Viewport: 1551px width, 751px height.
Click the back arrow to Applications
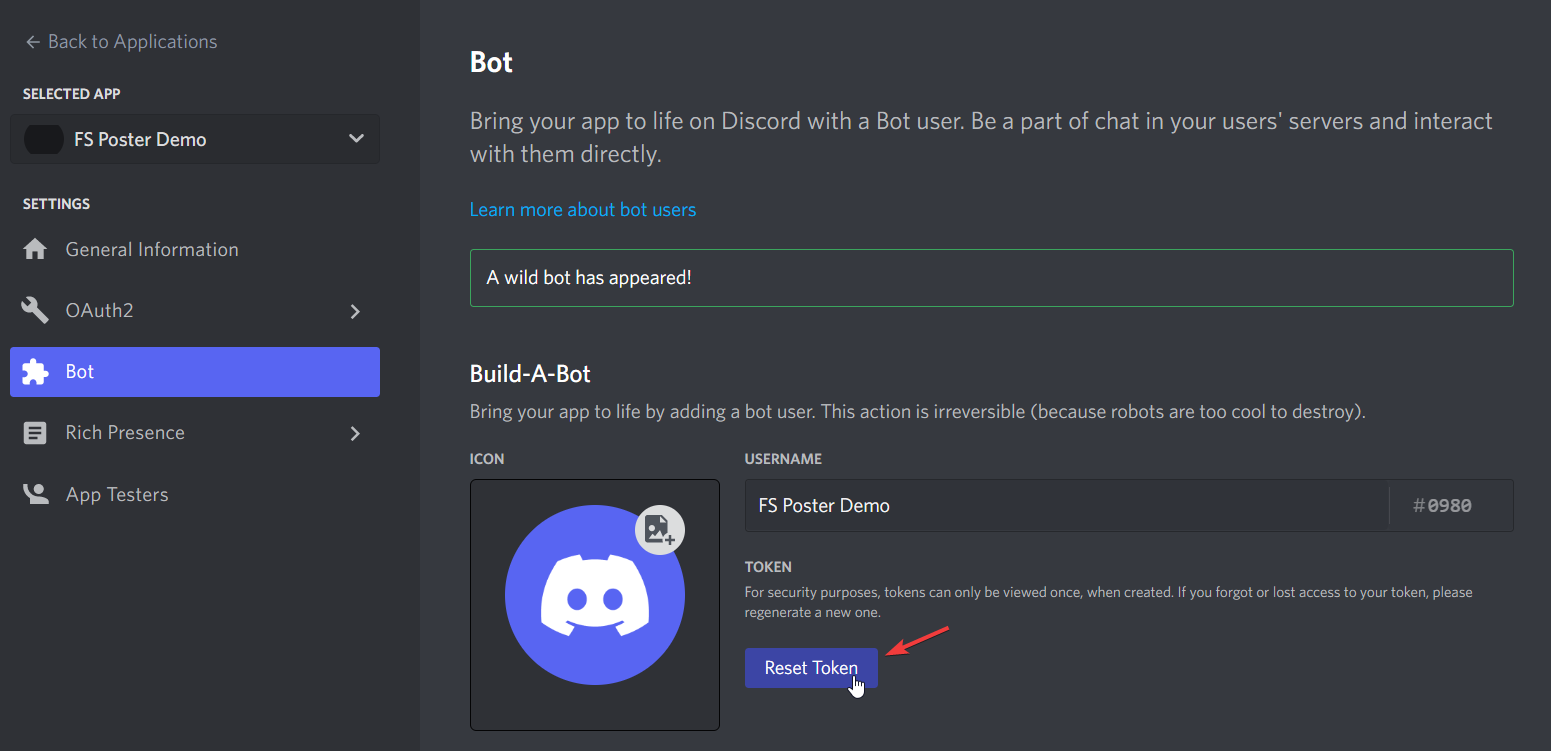[33, 42]
